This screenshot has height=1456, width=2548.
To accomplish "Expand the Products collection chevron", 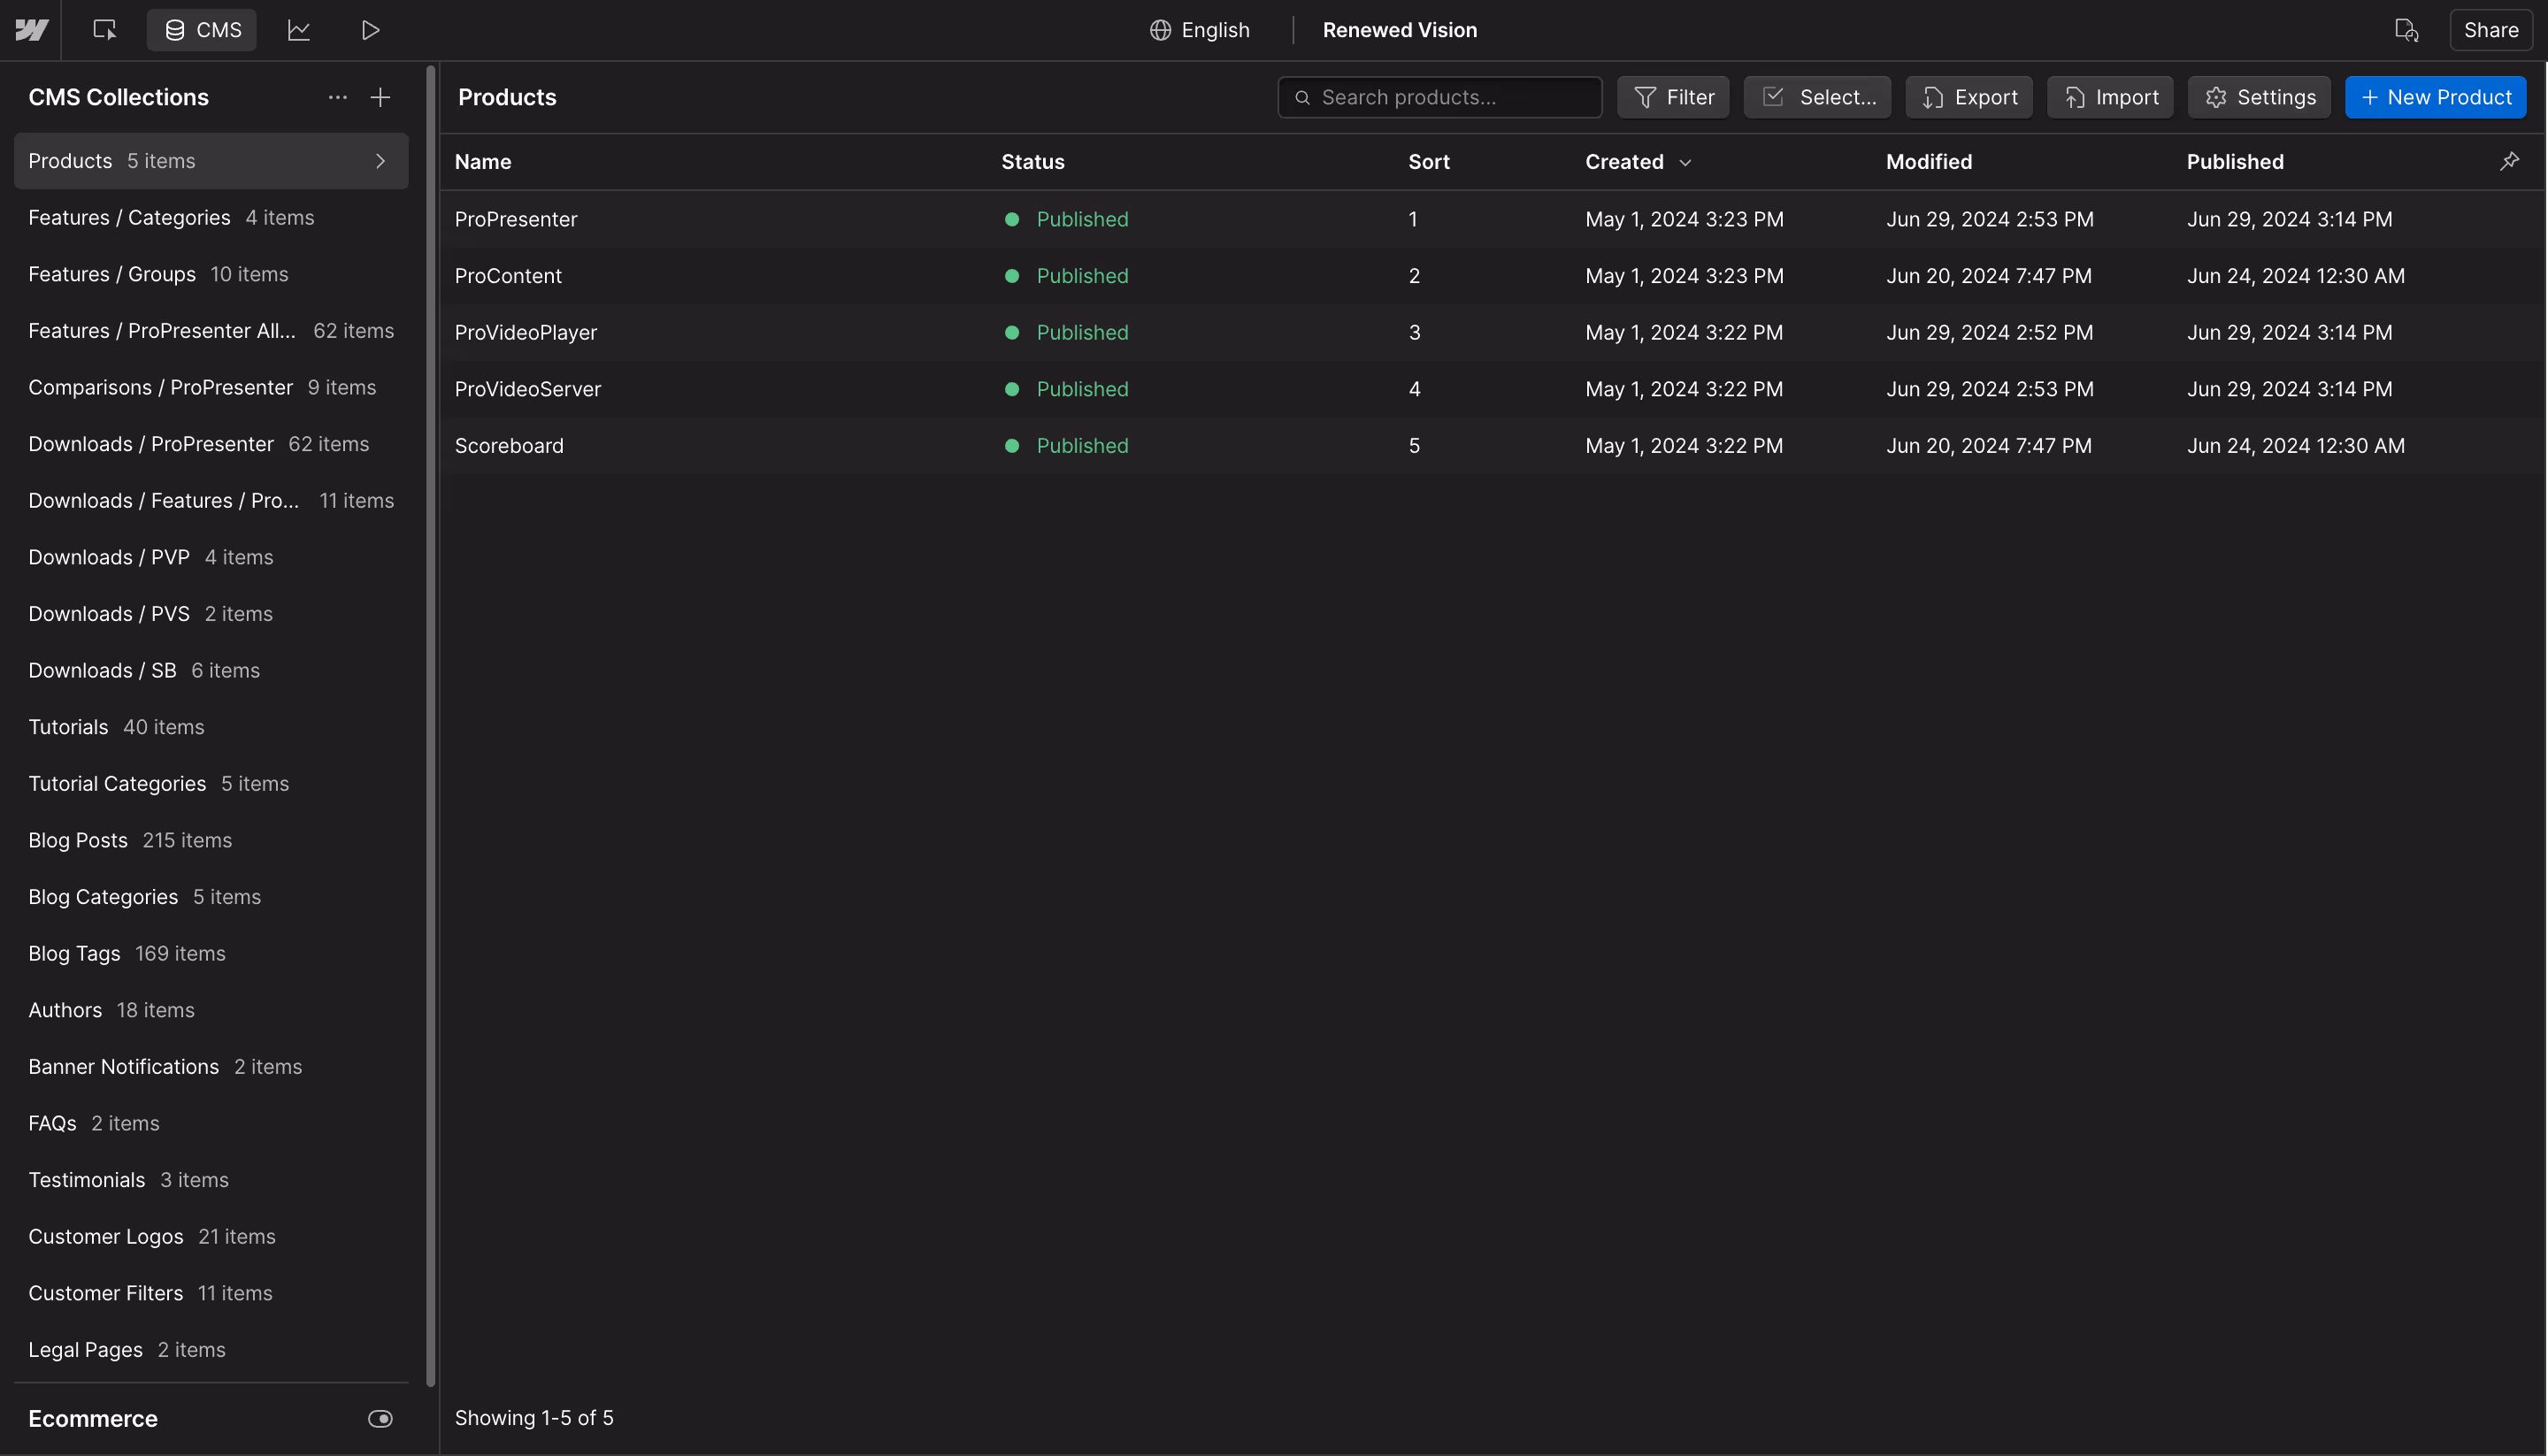I will pos(380,161).
